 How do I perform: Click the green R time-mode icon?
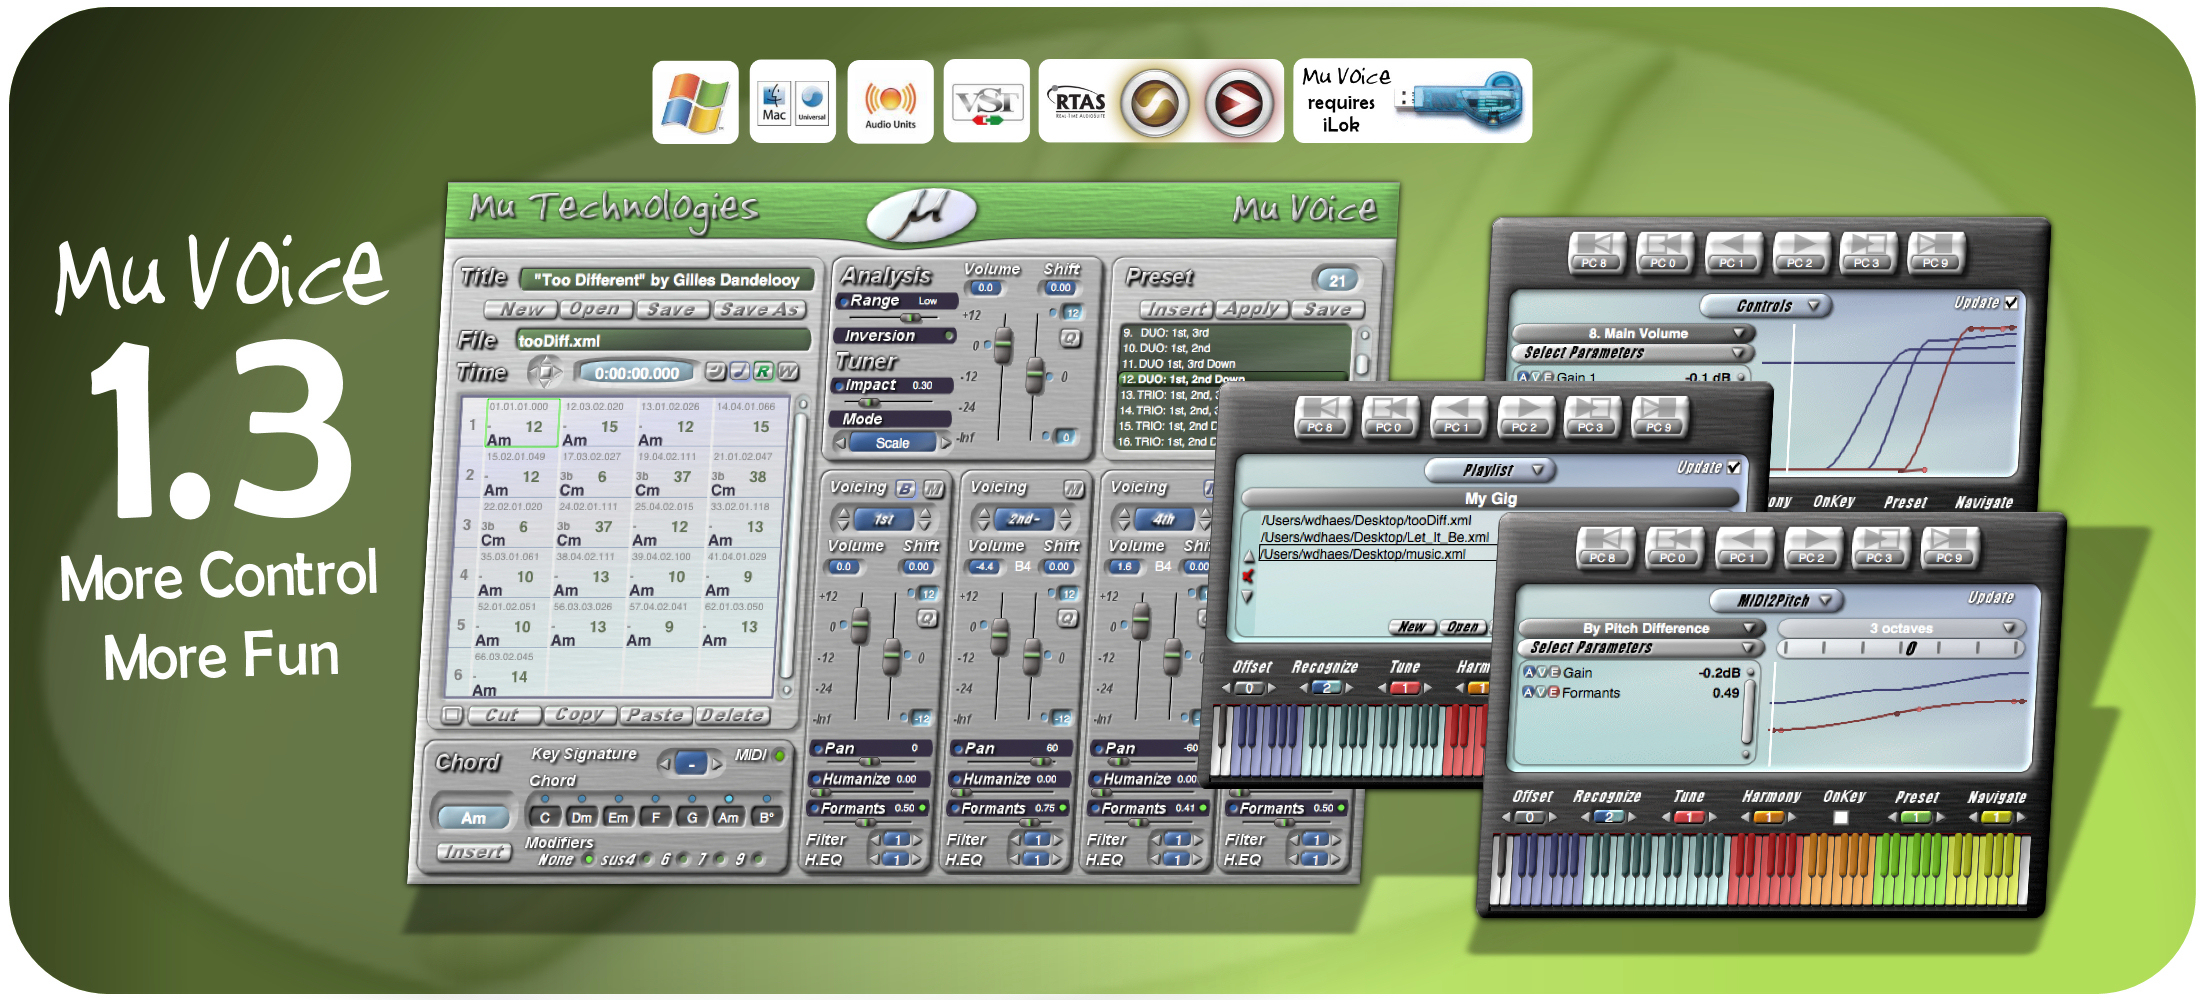tap(763, 372)
